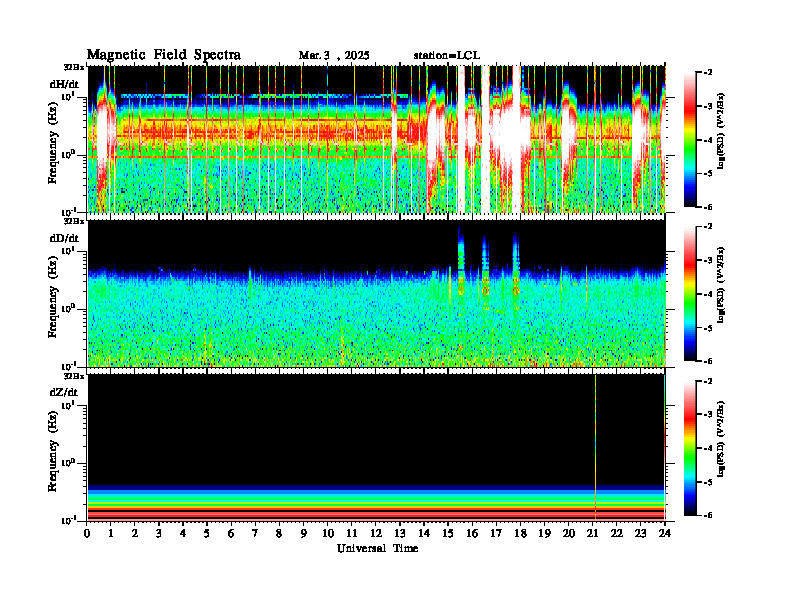Click the '-4' value on dD/dt colorbar
Image resolution: width=792 pixels, height=612 pixels.
707,294
